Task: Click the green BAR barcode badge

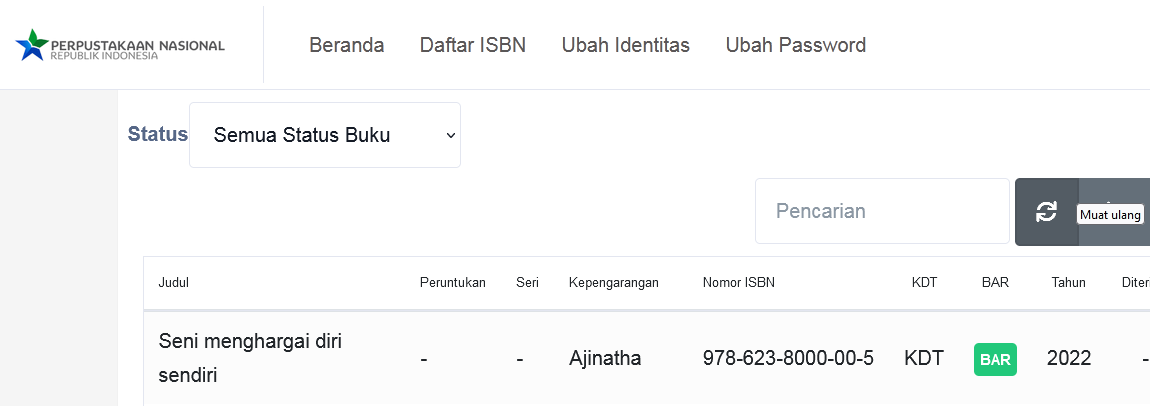Action: (995, 359)
